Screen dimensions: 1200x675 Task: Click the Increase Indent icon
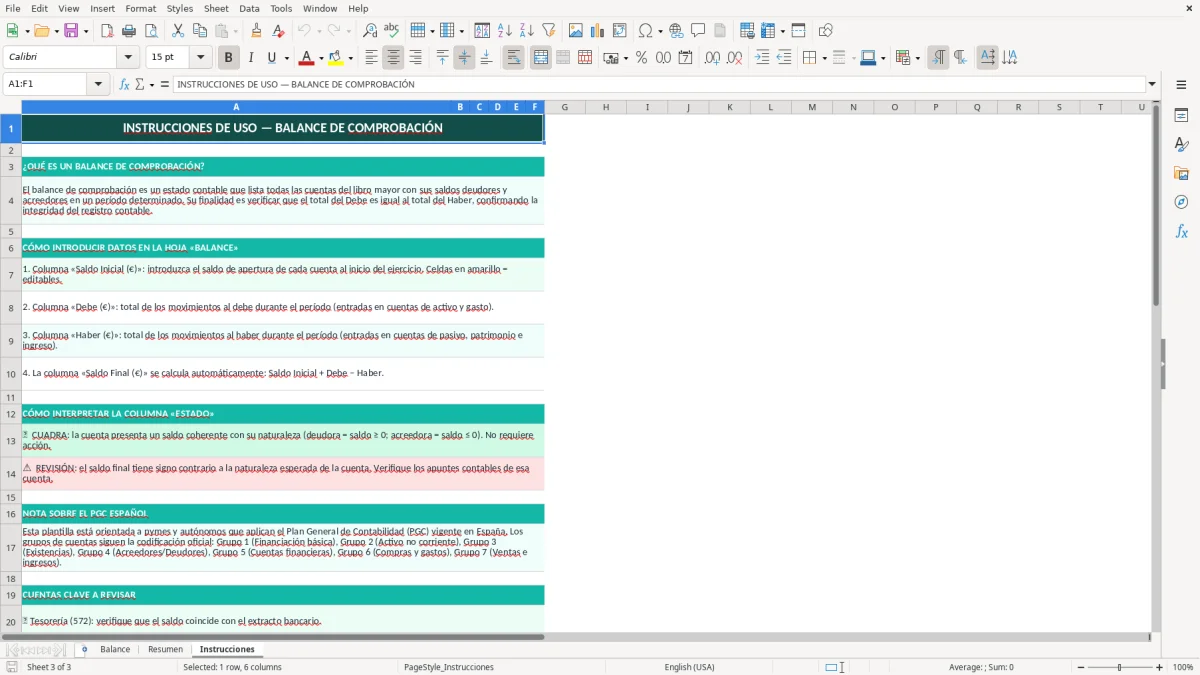click(762, 58)
